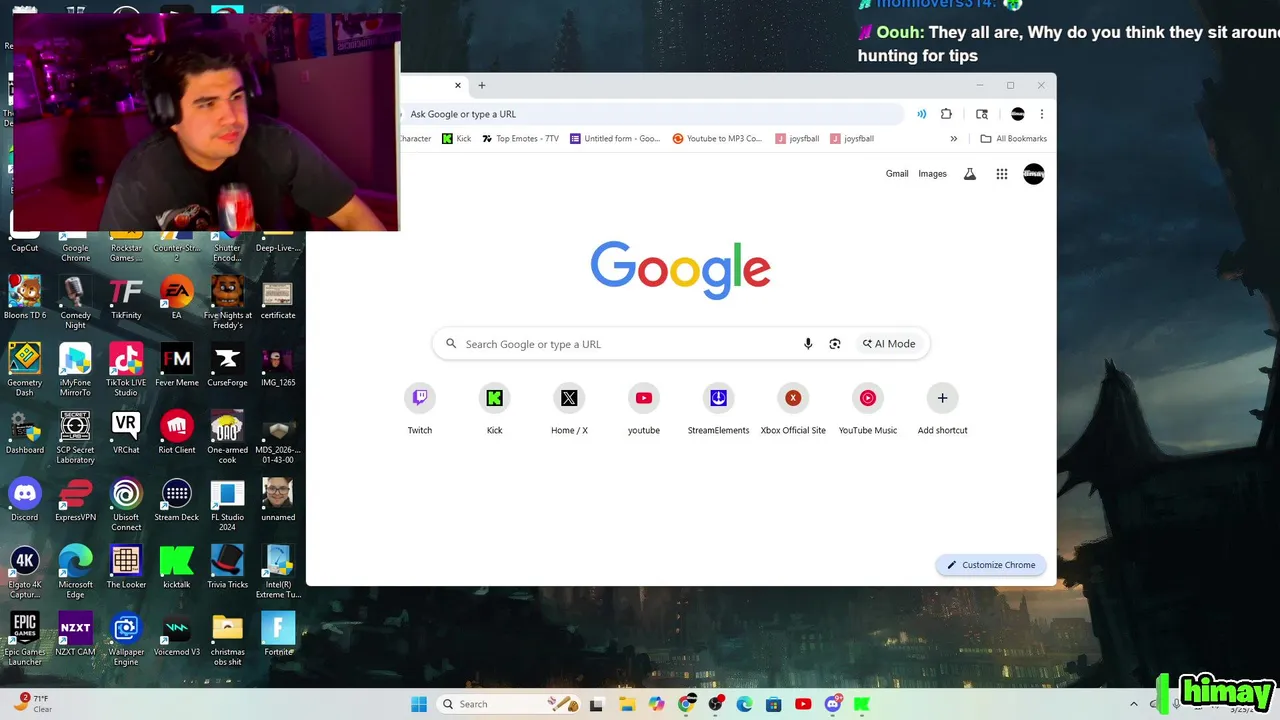This screenshot has height=720, width=1280.
Task: Click the Add shortcut plus tile
Action: (x=942, y=398)
